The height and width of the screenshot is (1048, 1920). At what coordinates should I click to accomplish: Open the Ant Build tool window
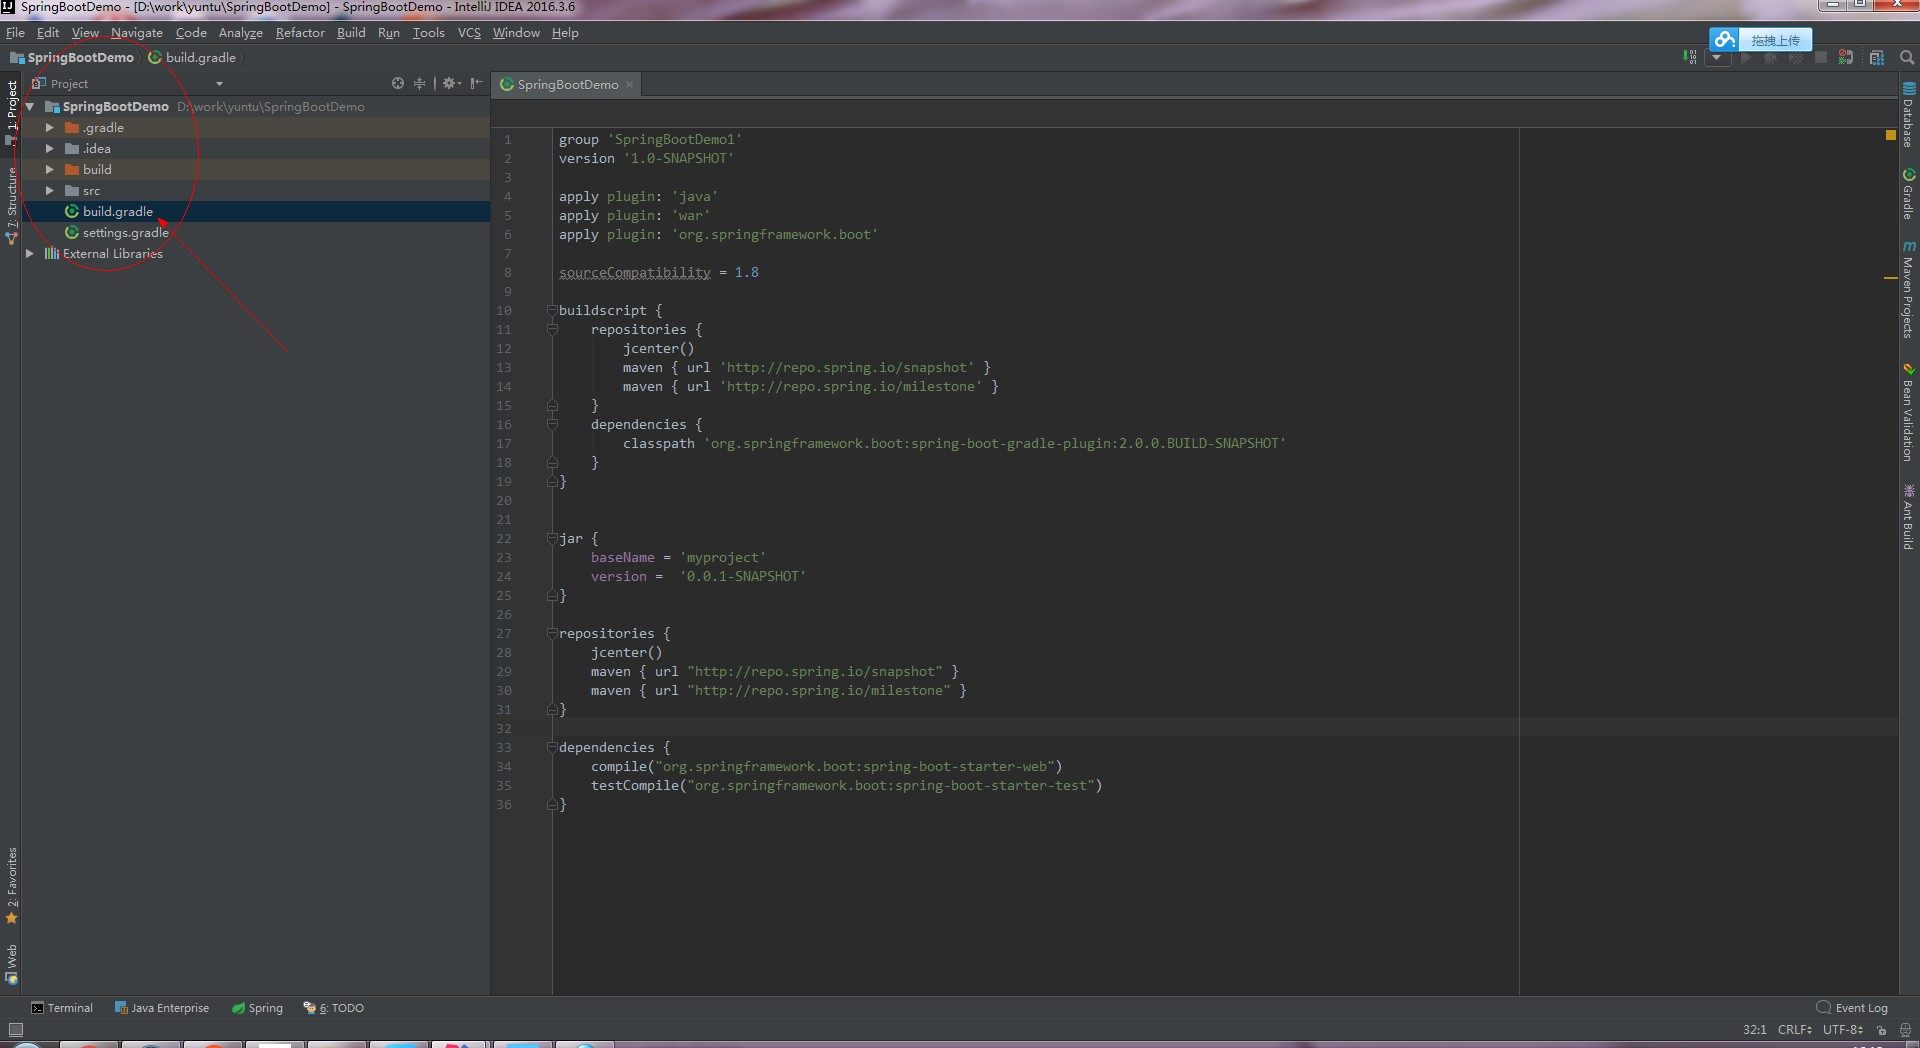[x=1908, y=517]
